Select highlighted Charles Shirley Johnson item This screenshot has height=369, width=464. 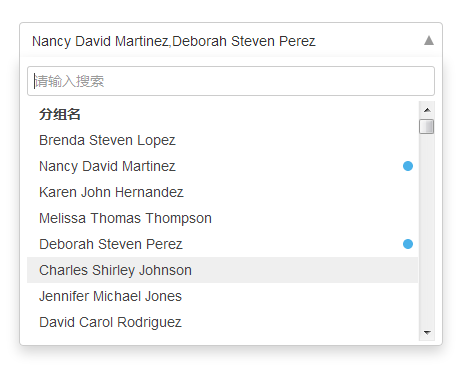click(222, 270)
